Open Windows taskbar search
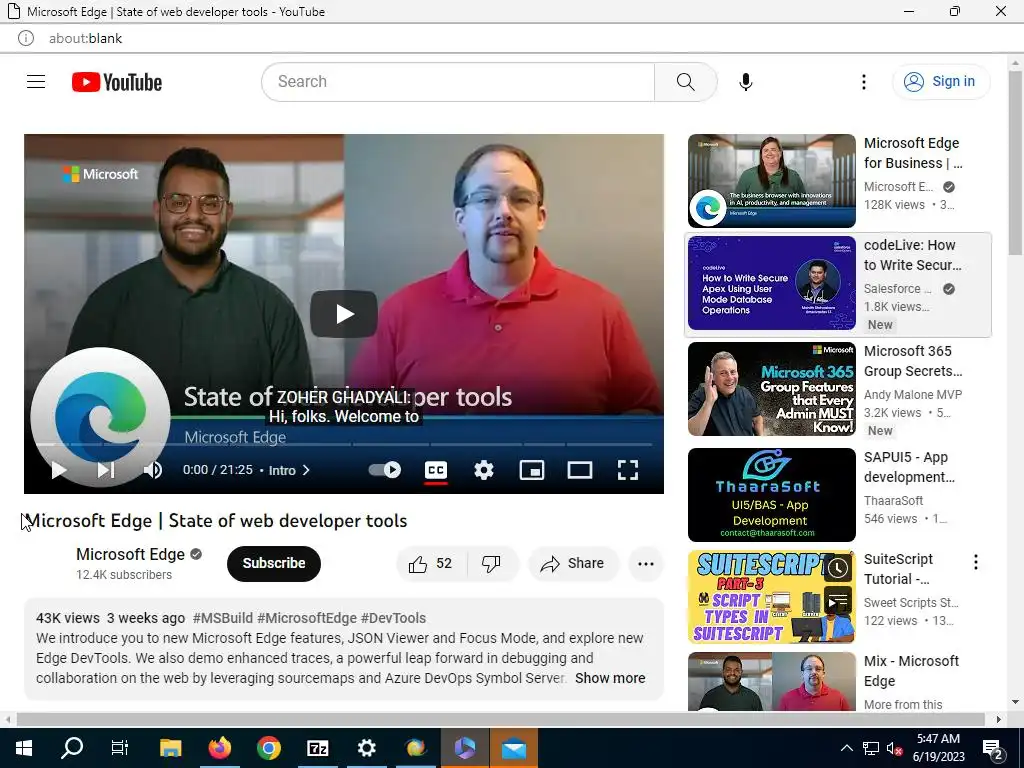 (72, 748)
